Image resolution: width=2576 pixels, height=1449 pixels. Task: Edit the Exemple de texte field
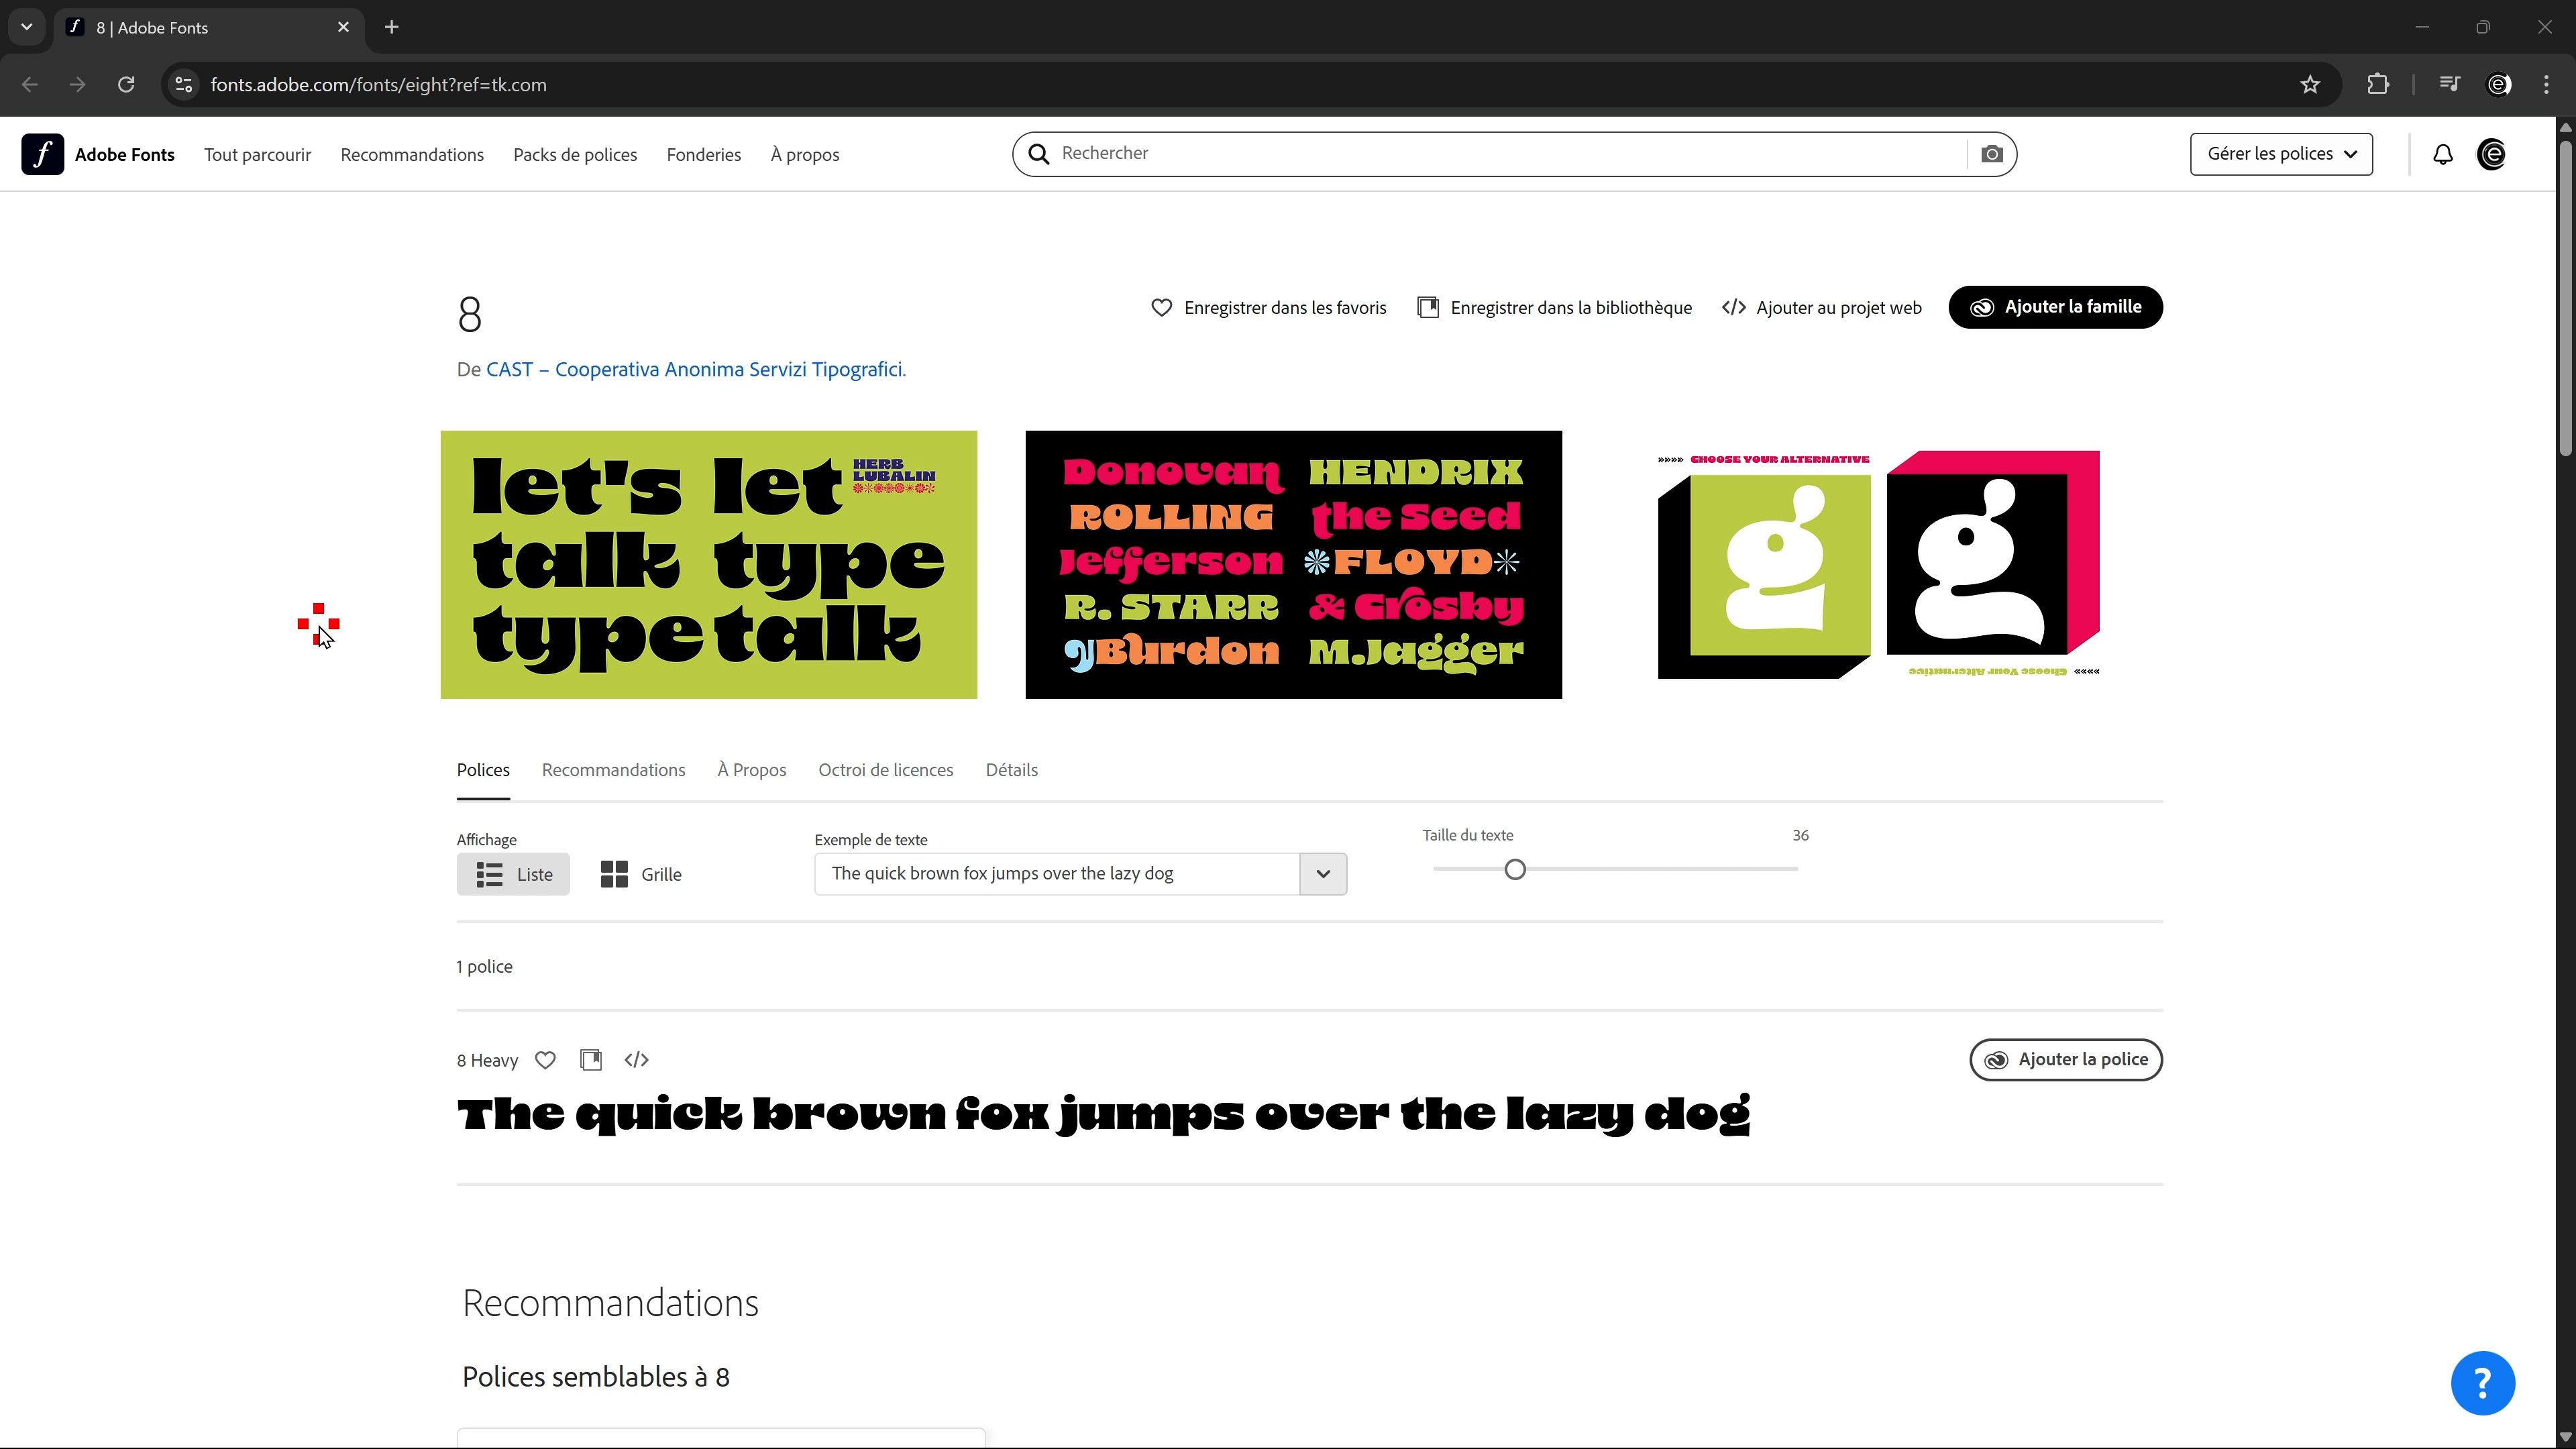[x=1057, y=874]
